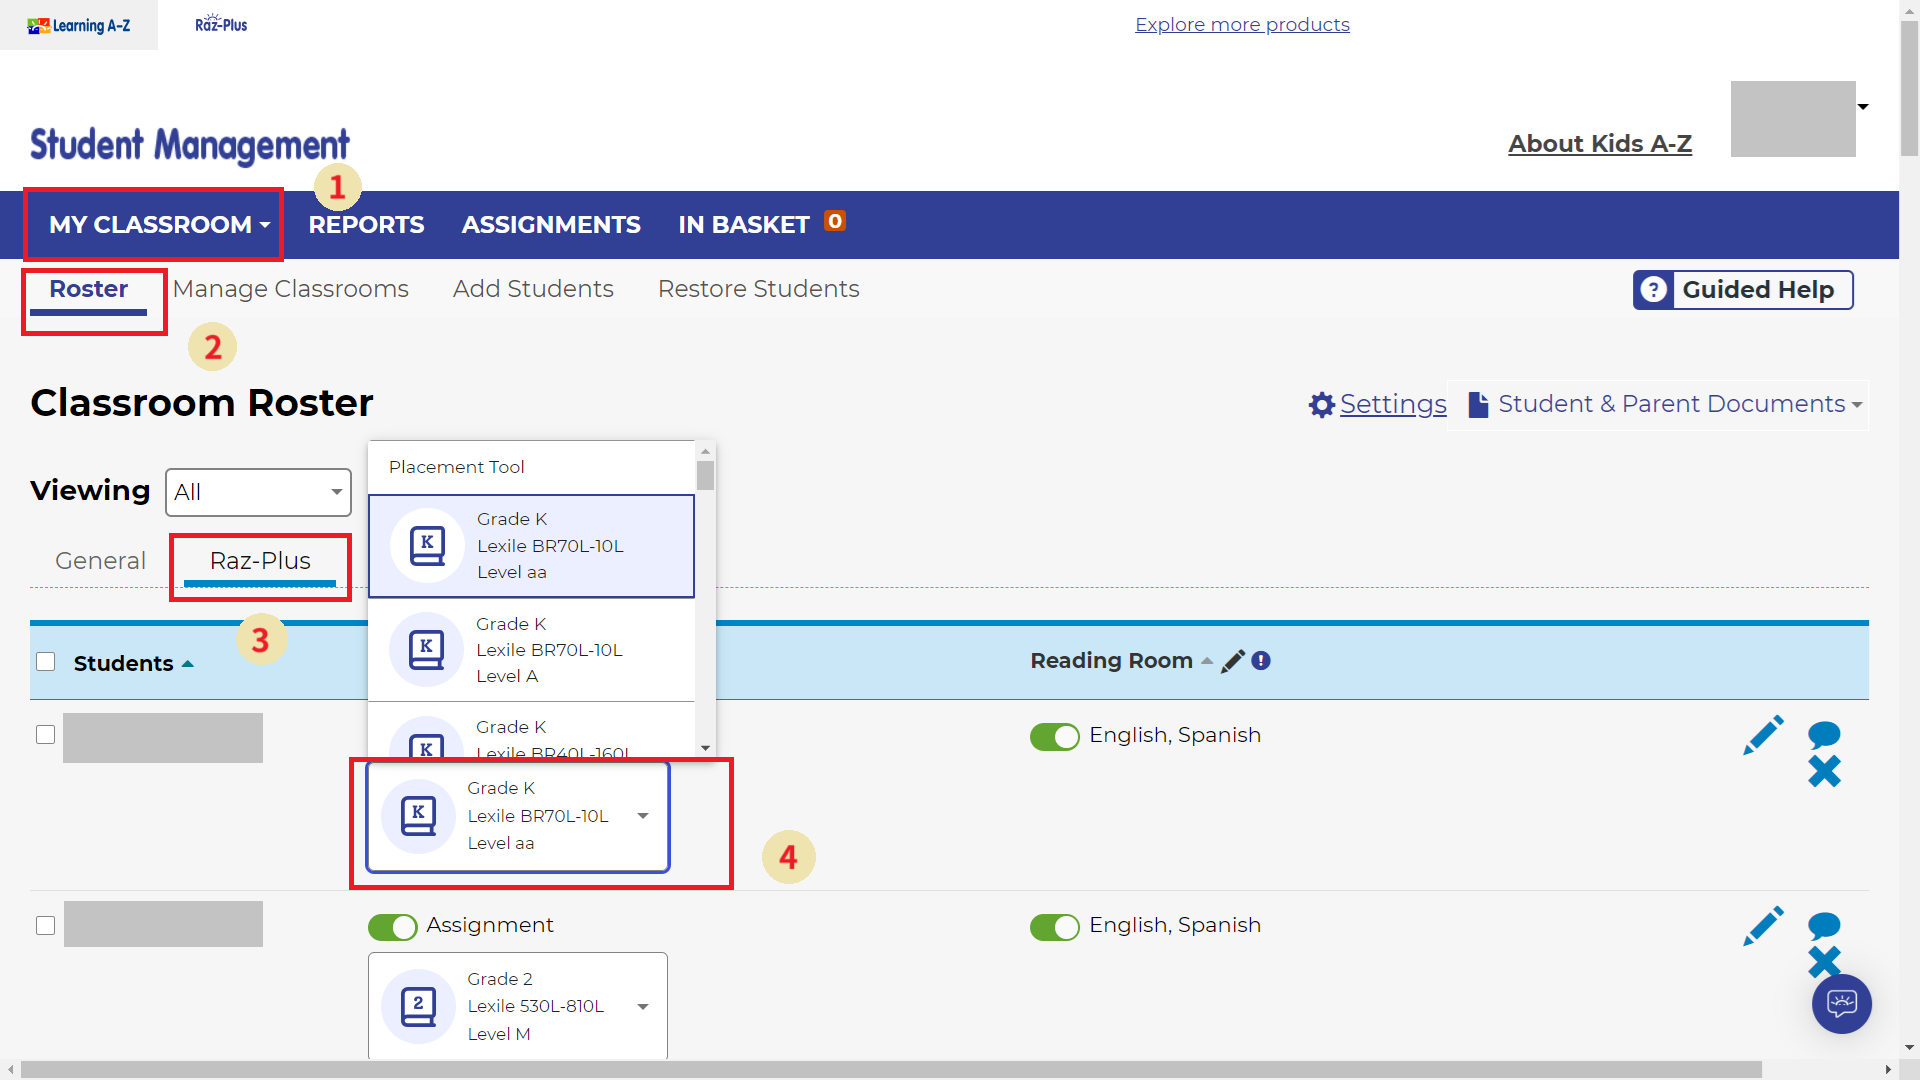Click the Raz-Plus logo

[221, 24]
